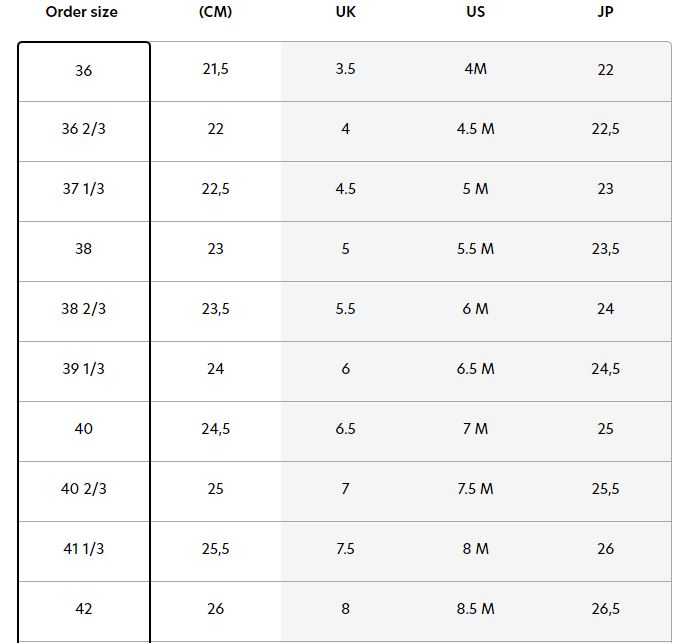Image resolution: width=693 pixels, height=643 pixels.
Task: Choose order size 40 2/3 cell
Action: pyautogui.click(x=84, y=489)
